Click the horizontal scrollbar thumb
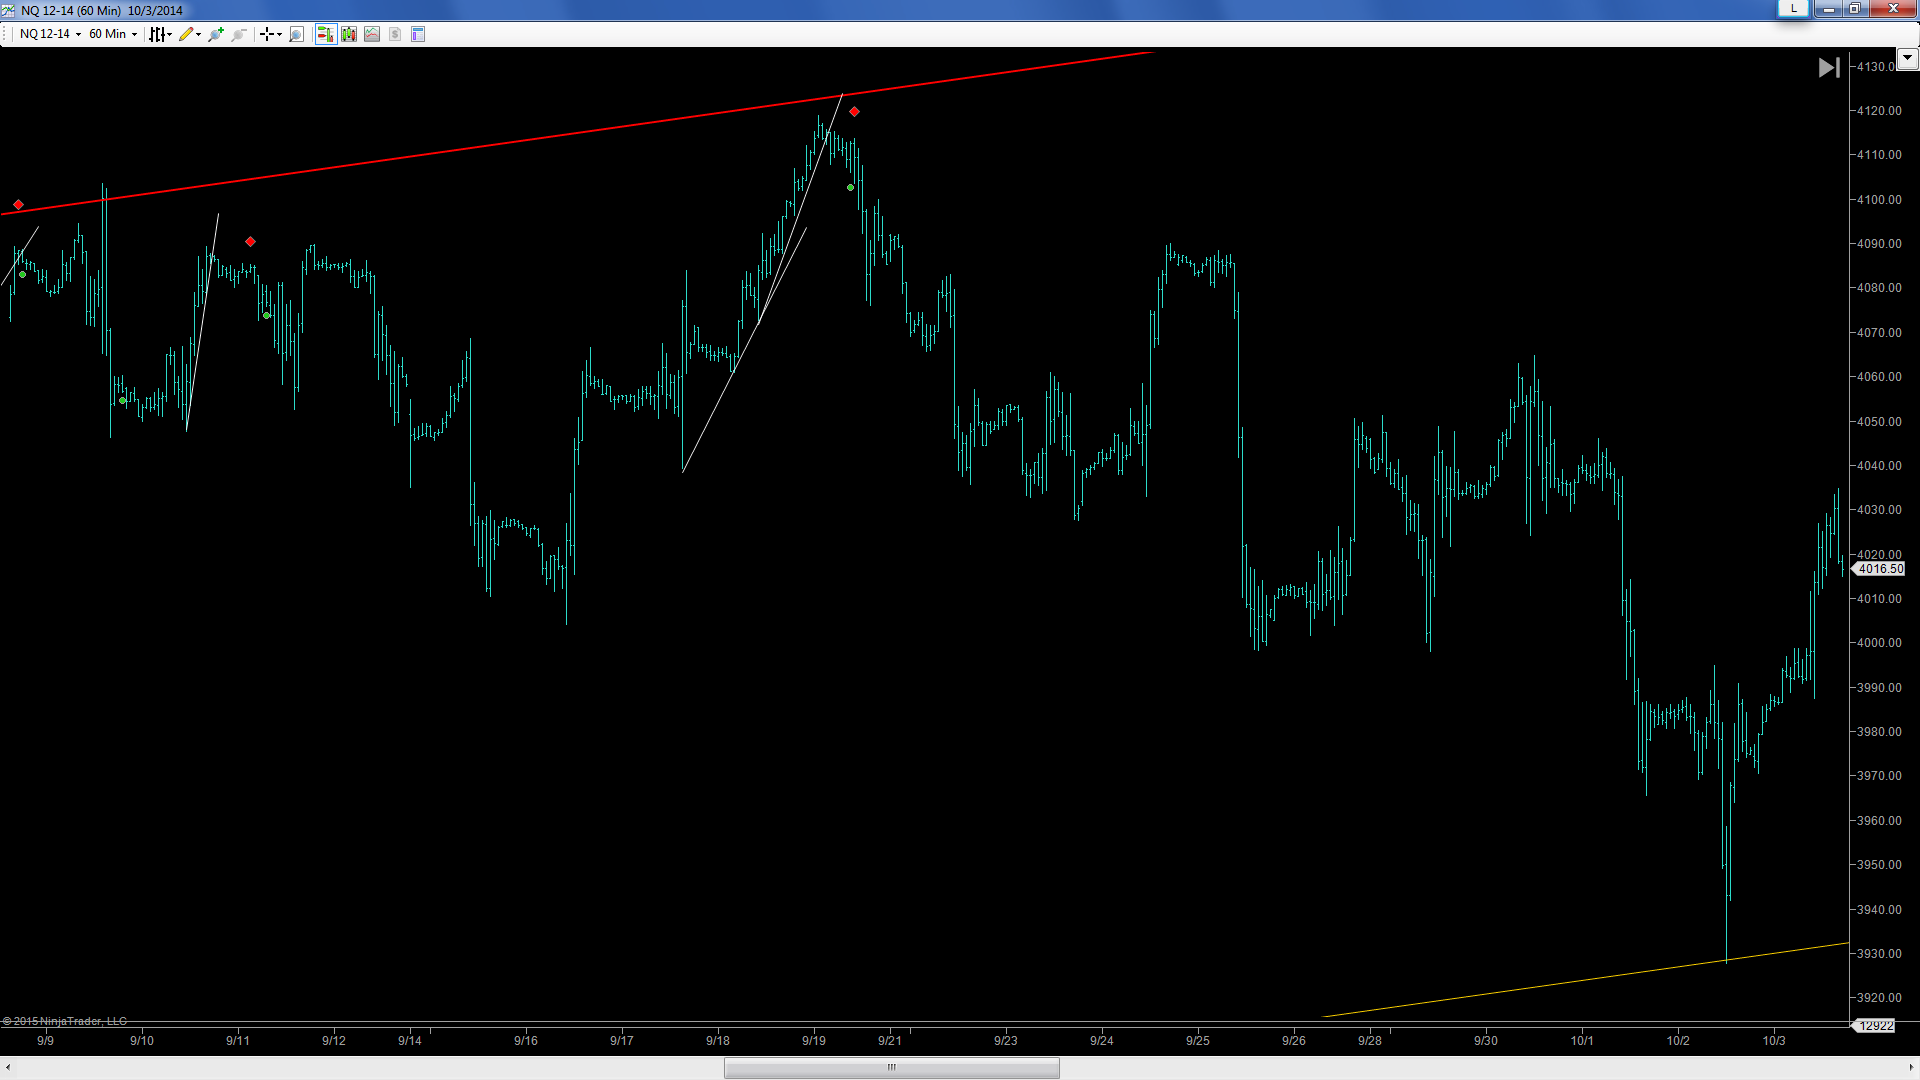 [x=891, y=1068]
